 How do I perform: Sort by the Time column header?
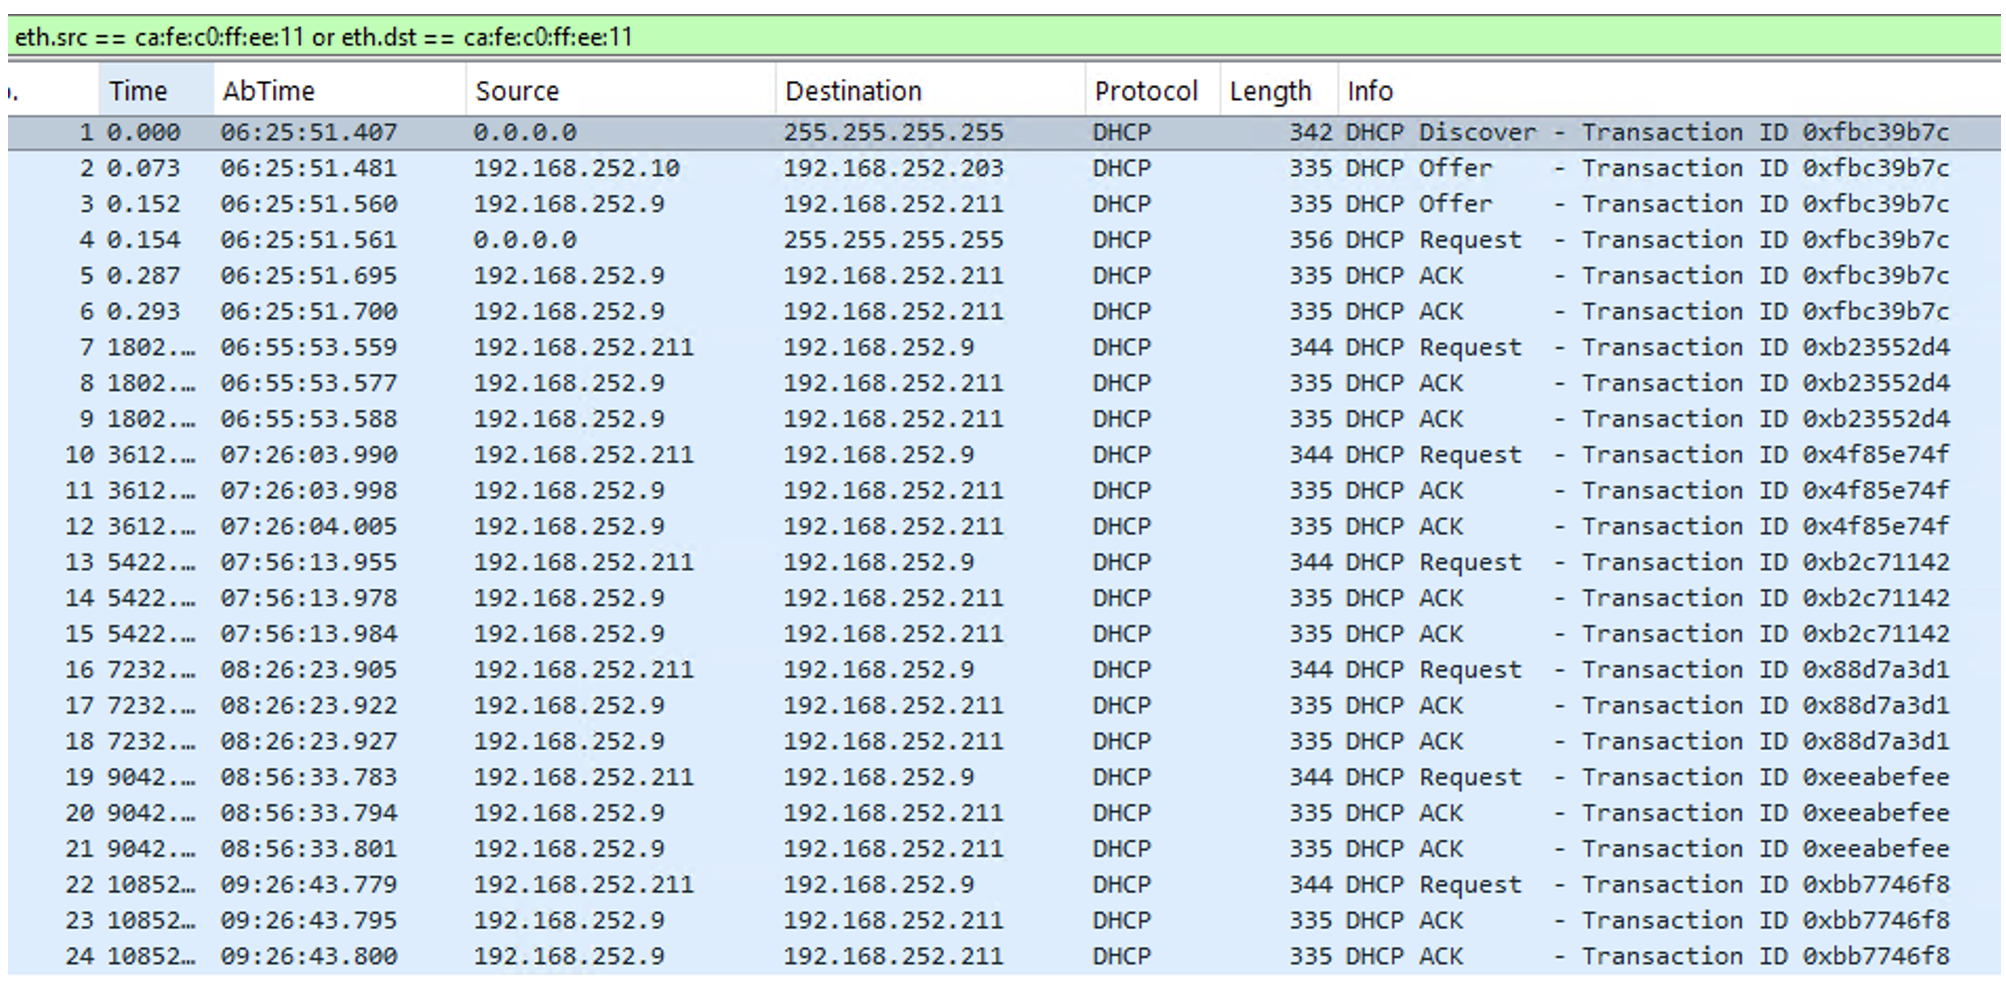pyautogui.click(x=156, y=91)
